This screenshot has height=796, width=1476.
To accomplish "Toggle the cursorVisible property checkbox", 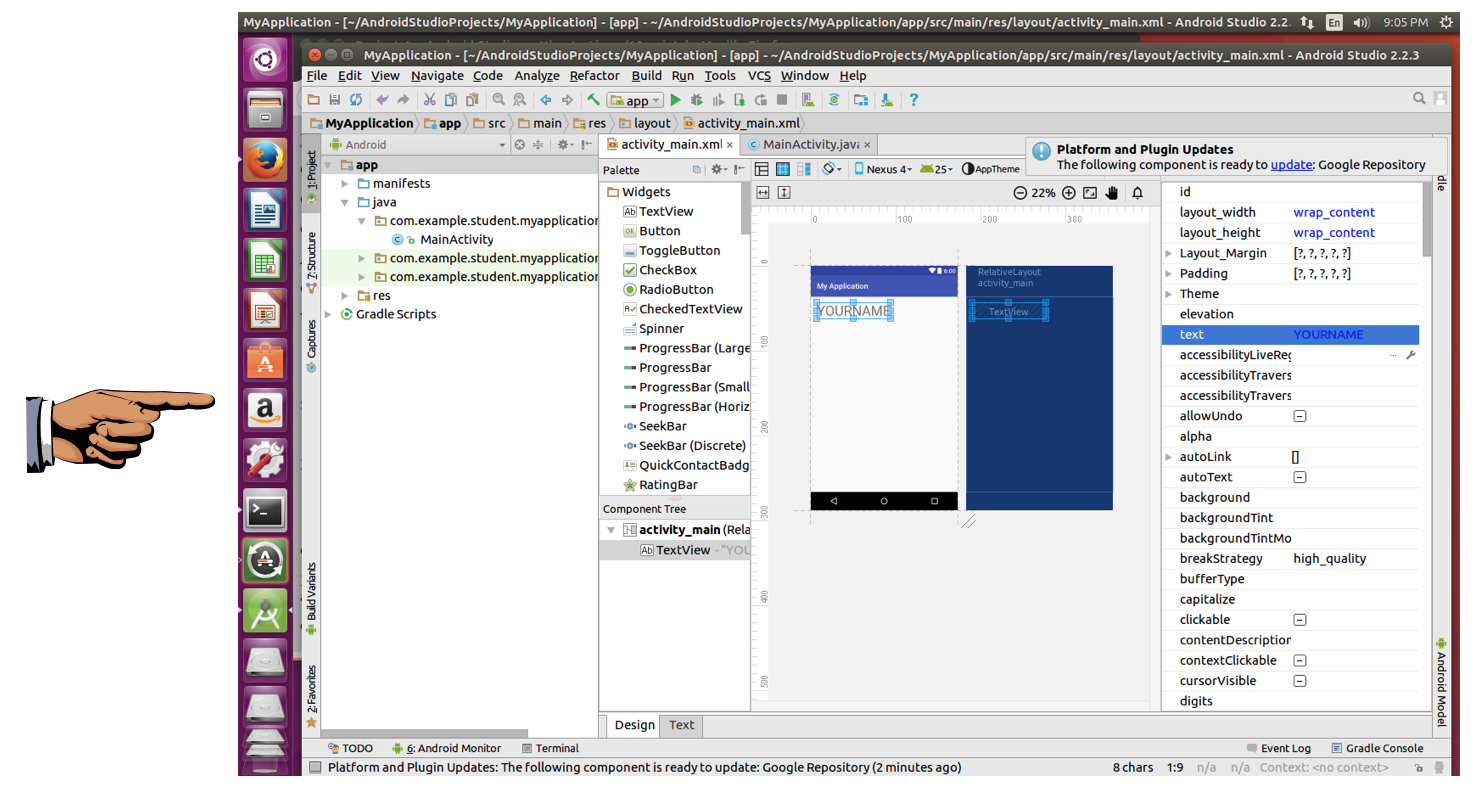I will point(1300,681).
